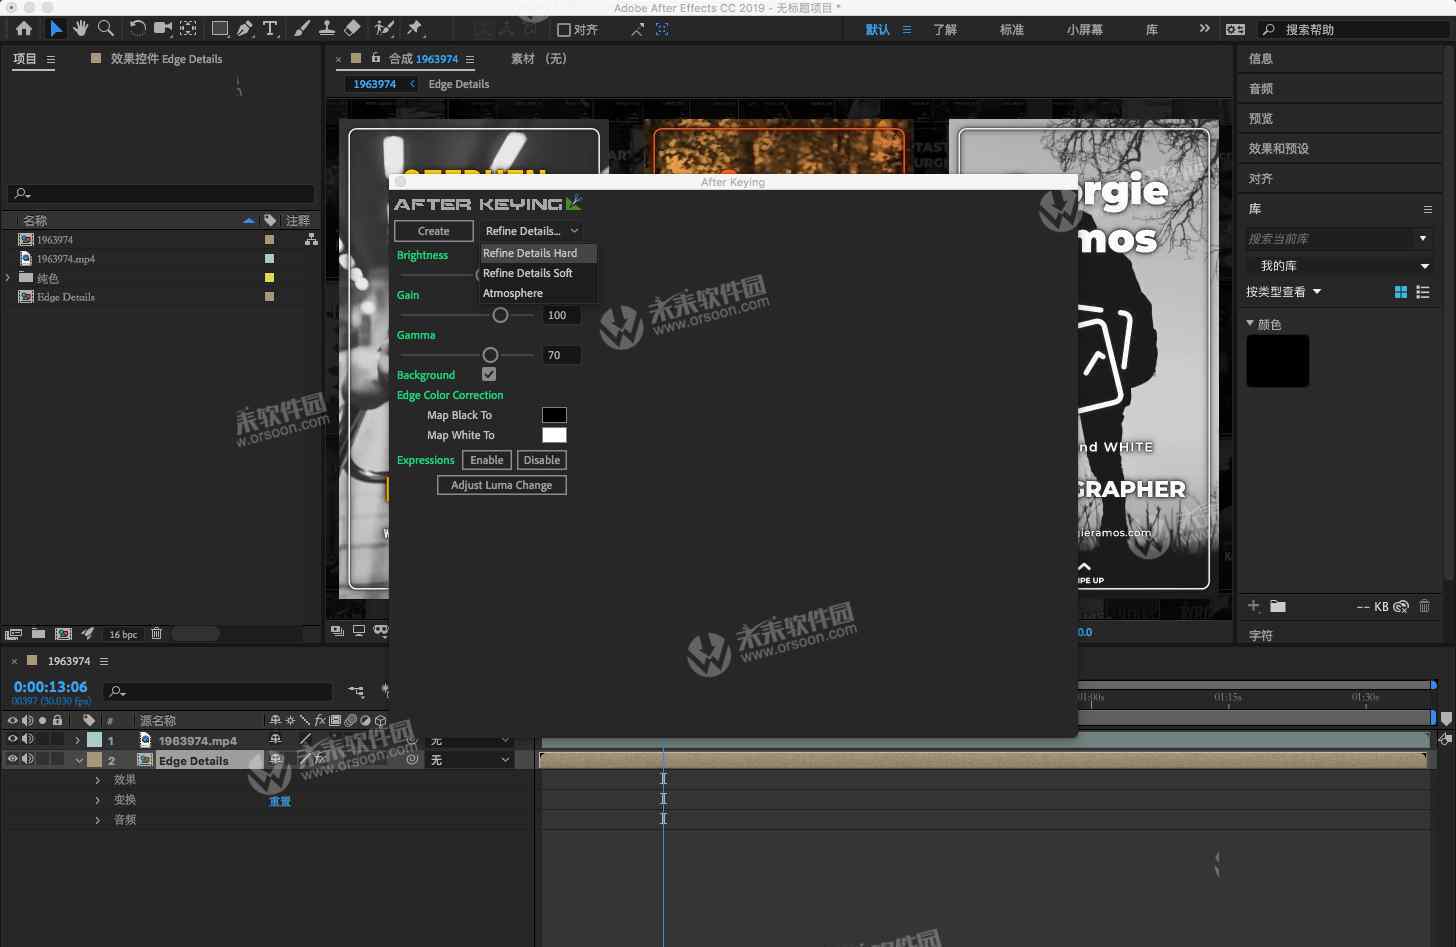Click the Create button in After Keying
This screenshot has width=1456, height=947.
tap(434, 231)
